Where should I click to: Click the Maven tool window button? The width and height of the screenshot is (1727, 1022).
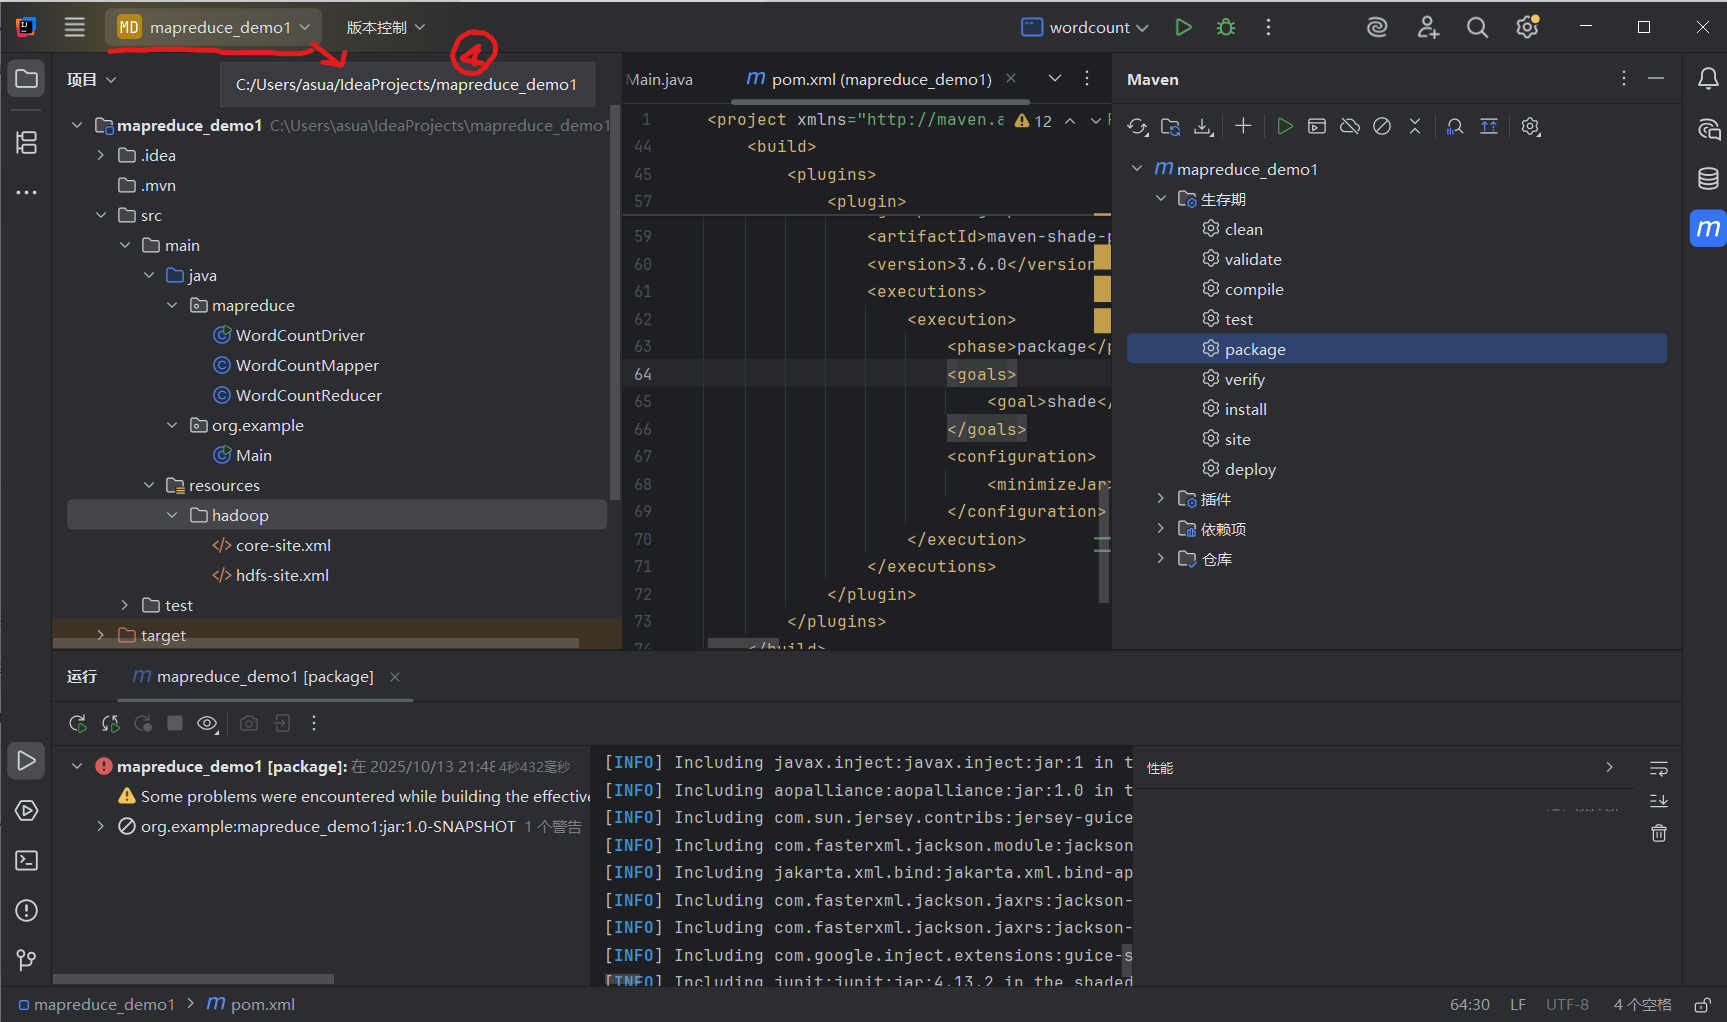pos(1708,228)
